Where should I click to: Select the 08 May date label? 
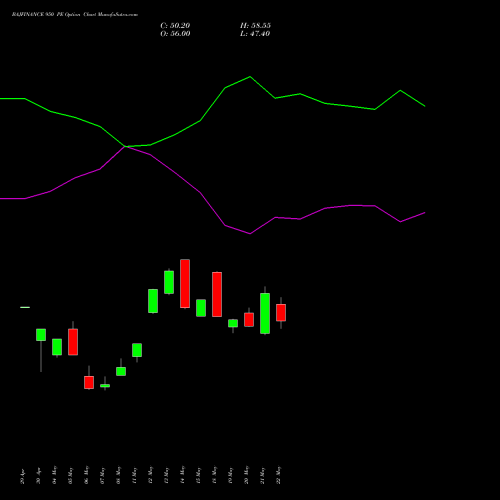click(x=118, y=475)
